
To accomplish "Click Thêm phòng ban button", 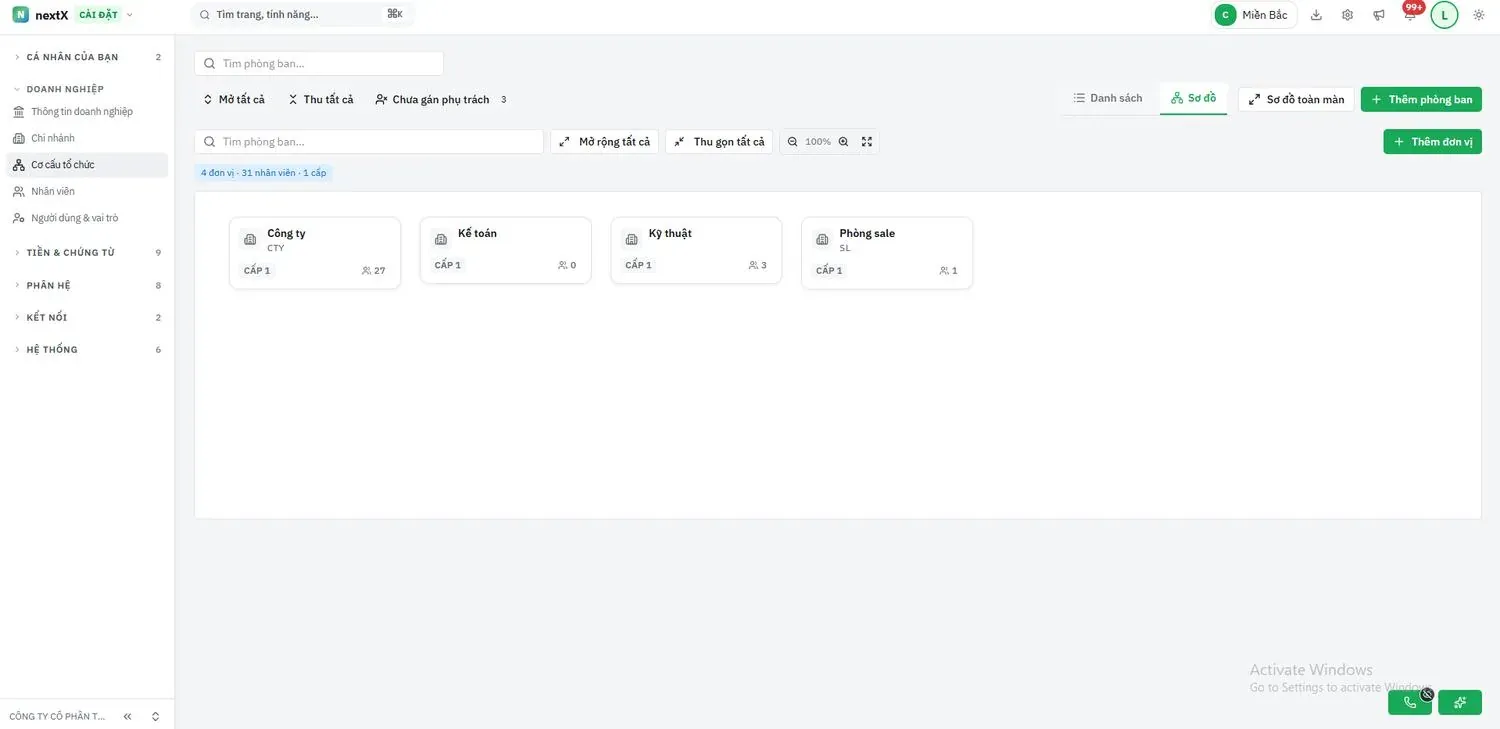I will (1421, 99).
